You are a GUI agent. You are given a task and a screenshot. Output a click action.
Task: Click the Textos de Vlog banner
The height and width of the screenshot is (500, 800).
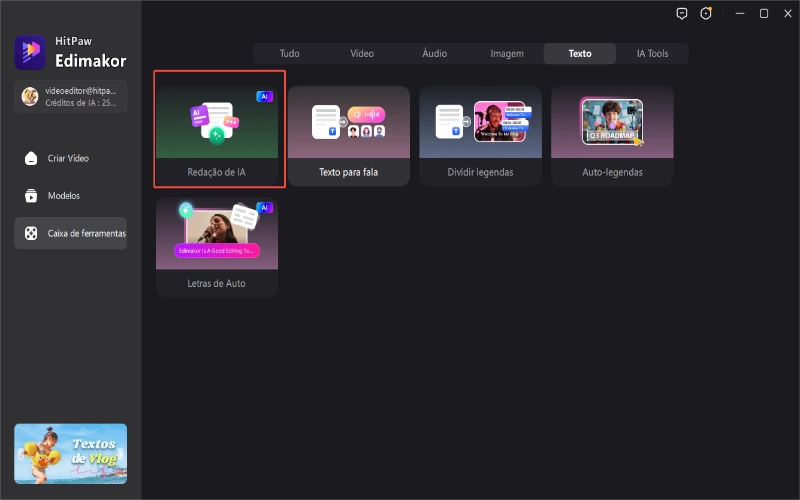(70, 453)
